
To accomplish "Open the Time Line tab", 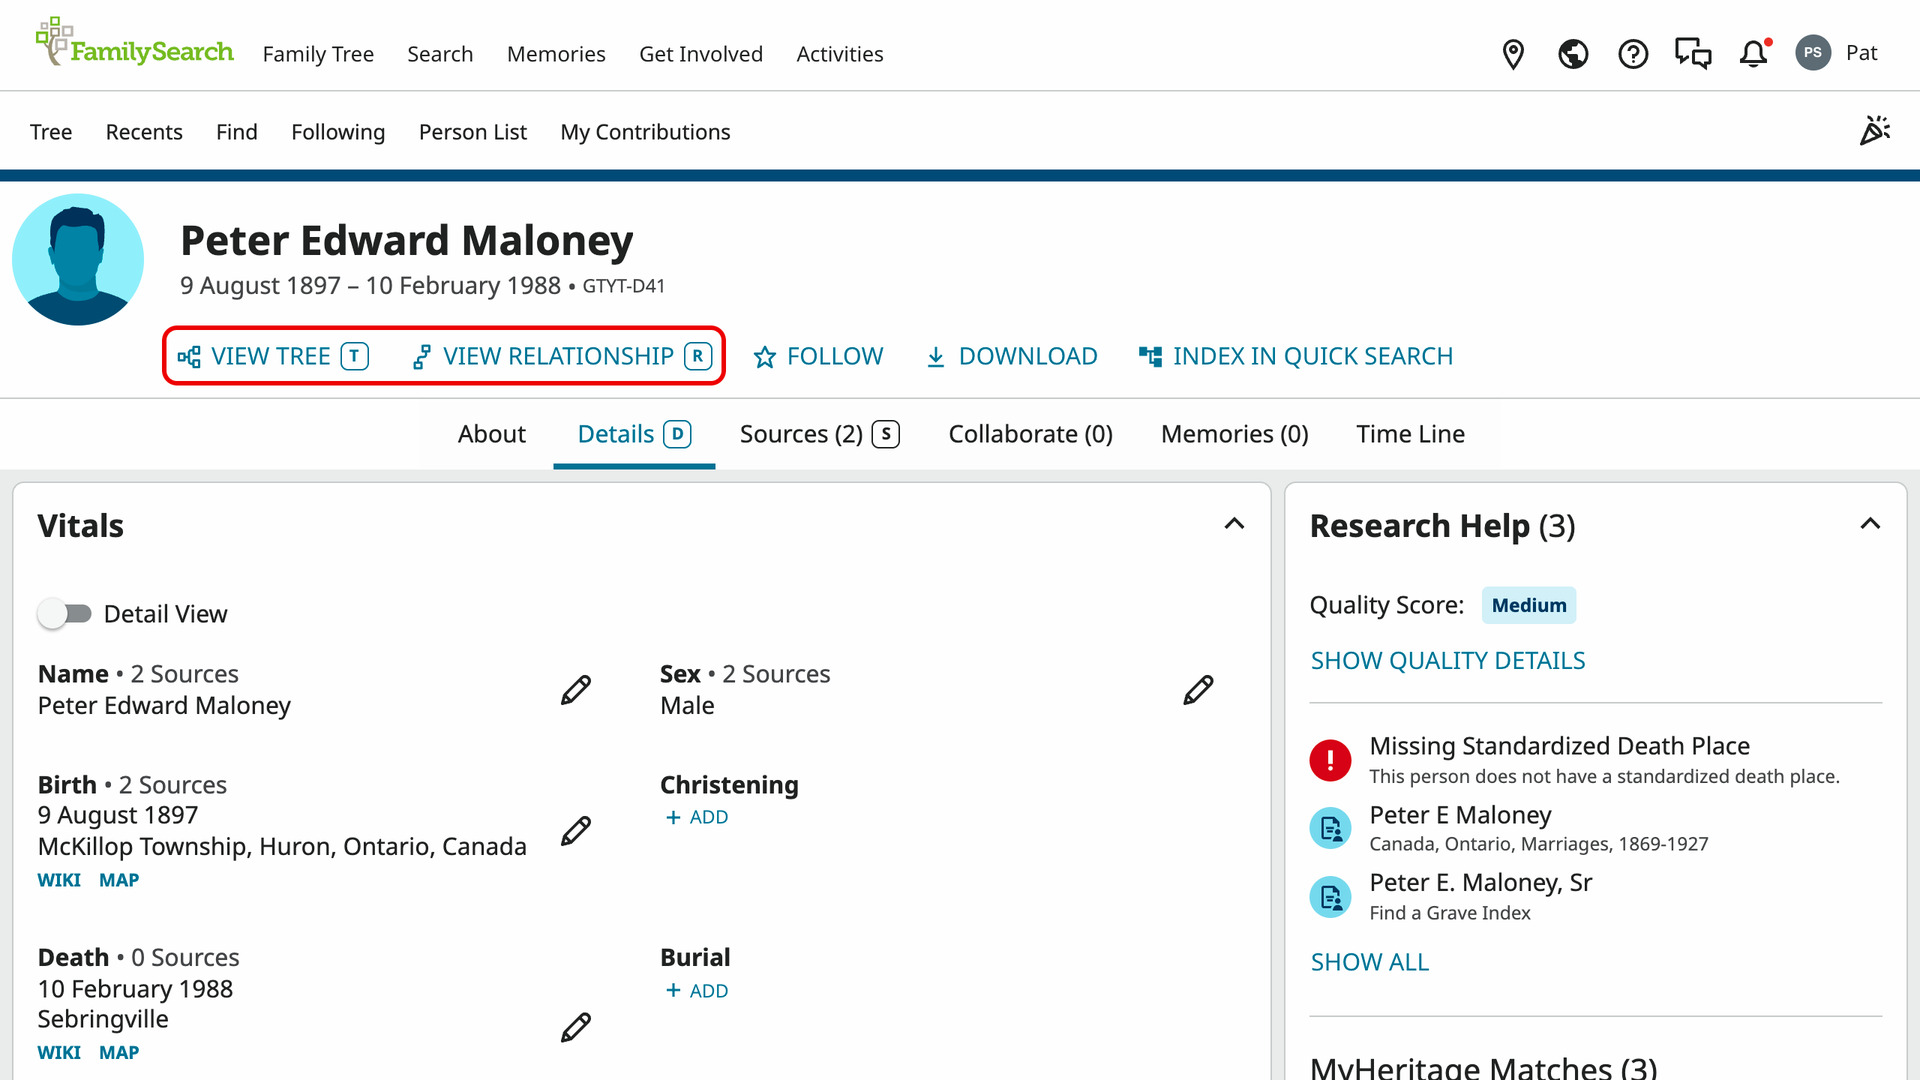I will pyautogui.click(x=1410, y=434).
